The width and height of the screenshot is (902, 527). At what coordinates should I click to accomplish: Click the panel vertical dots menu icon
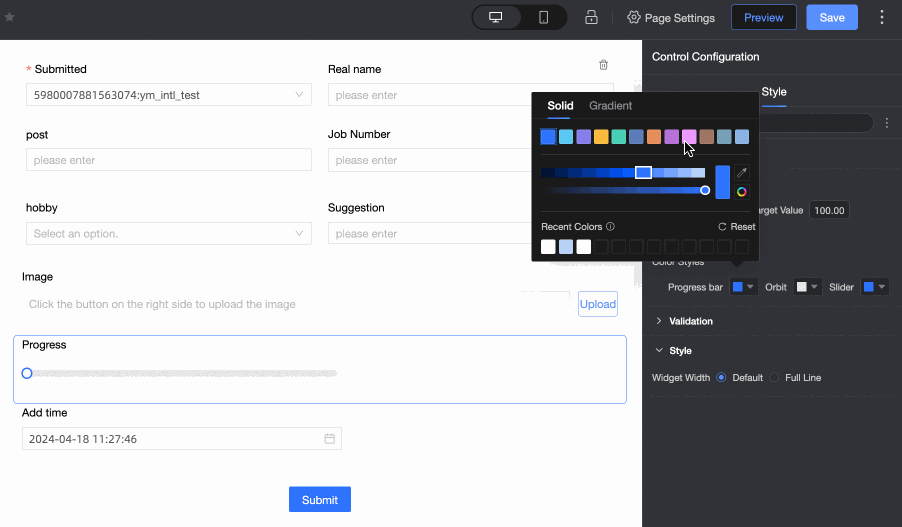click(886, 123)
